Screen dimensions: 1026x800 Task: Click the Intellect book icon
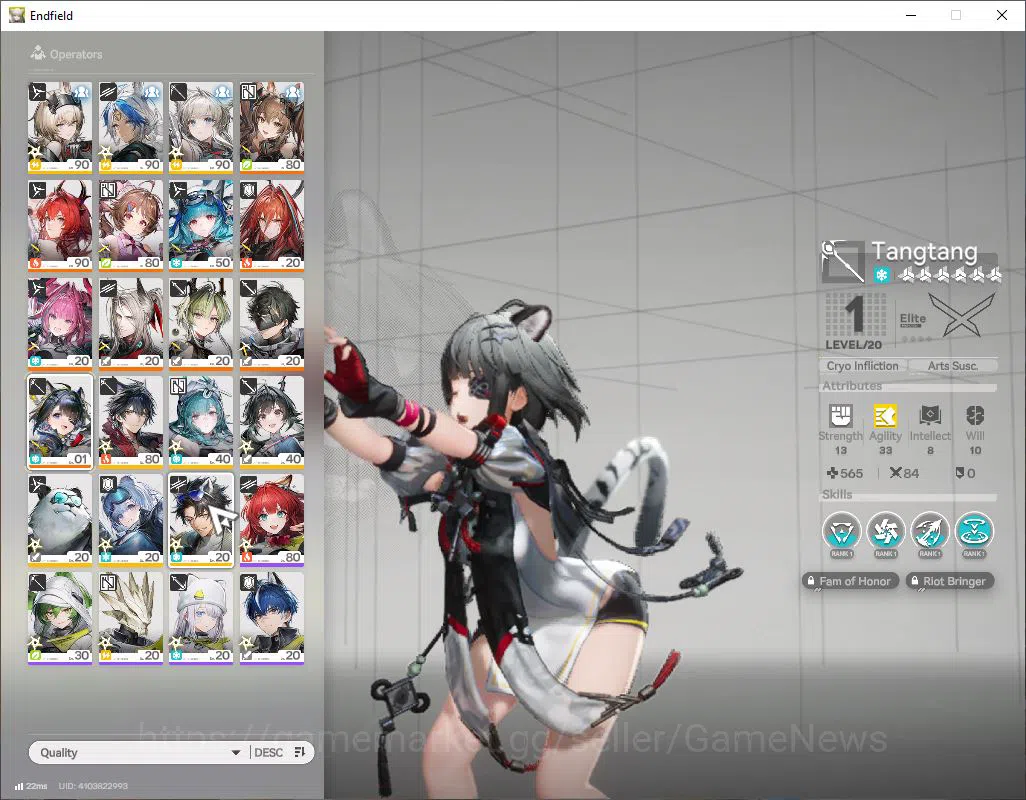(930, 415)
